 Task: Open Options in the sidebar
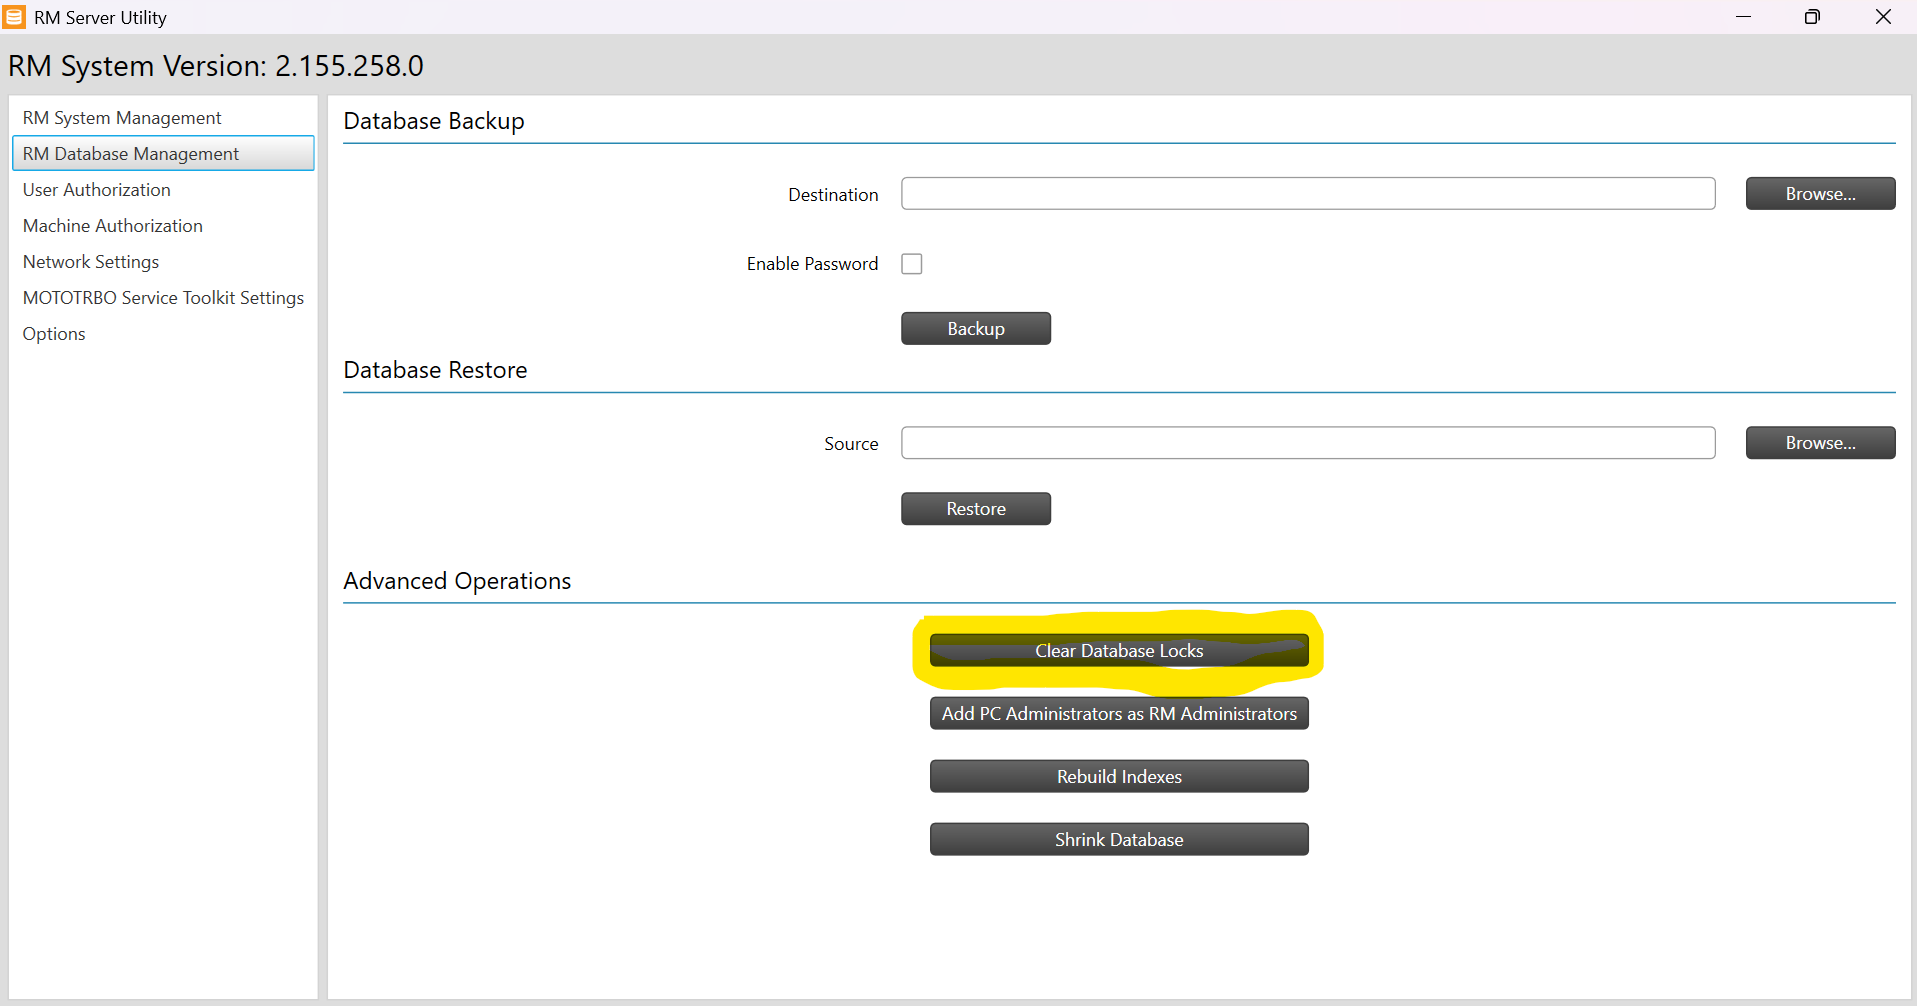(x=163, y=334)
